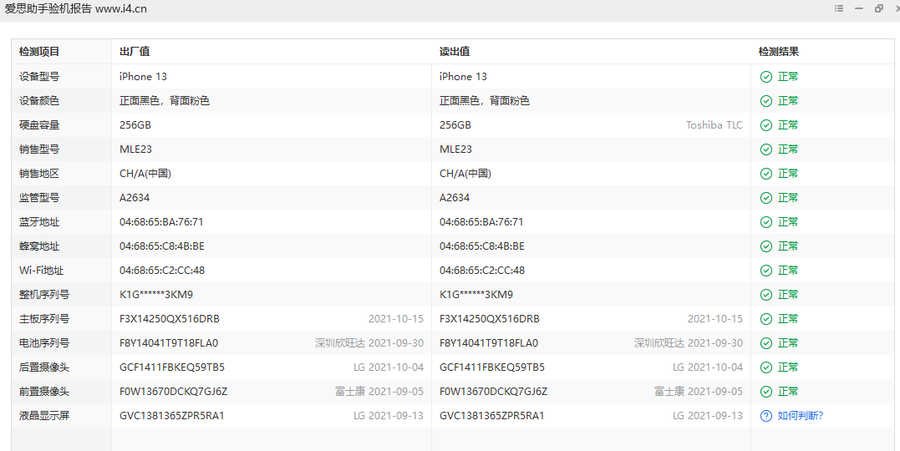
Task: Click the green check icon in 设备颜色 row
Action: coord(766,101)
